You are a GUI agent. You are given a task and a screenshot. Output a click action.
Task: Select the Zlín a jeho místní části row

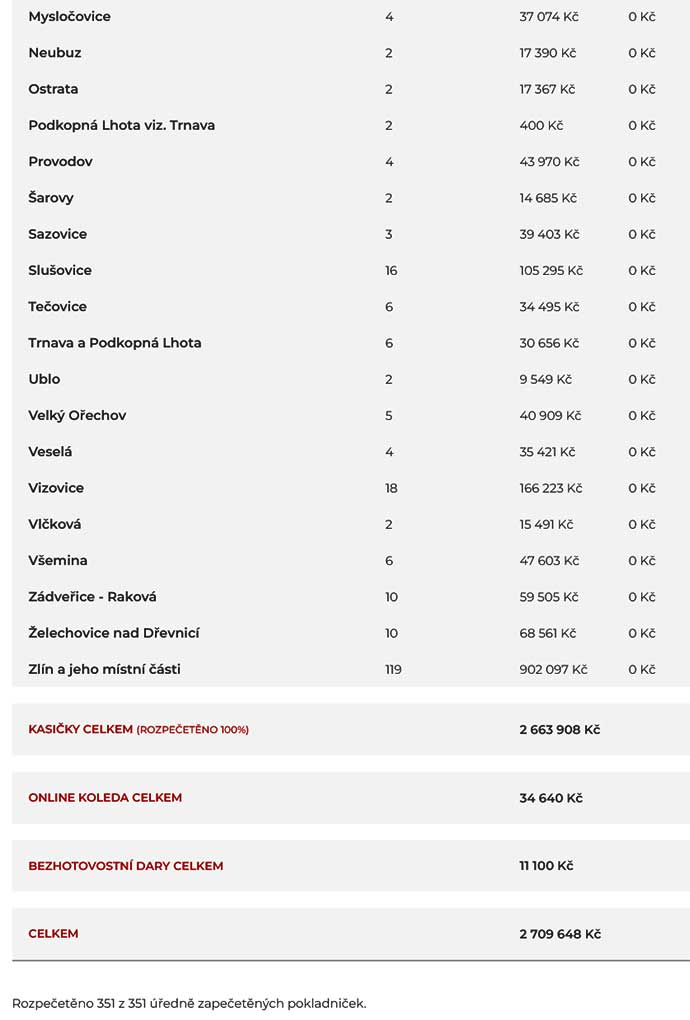[351, 669]
